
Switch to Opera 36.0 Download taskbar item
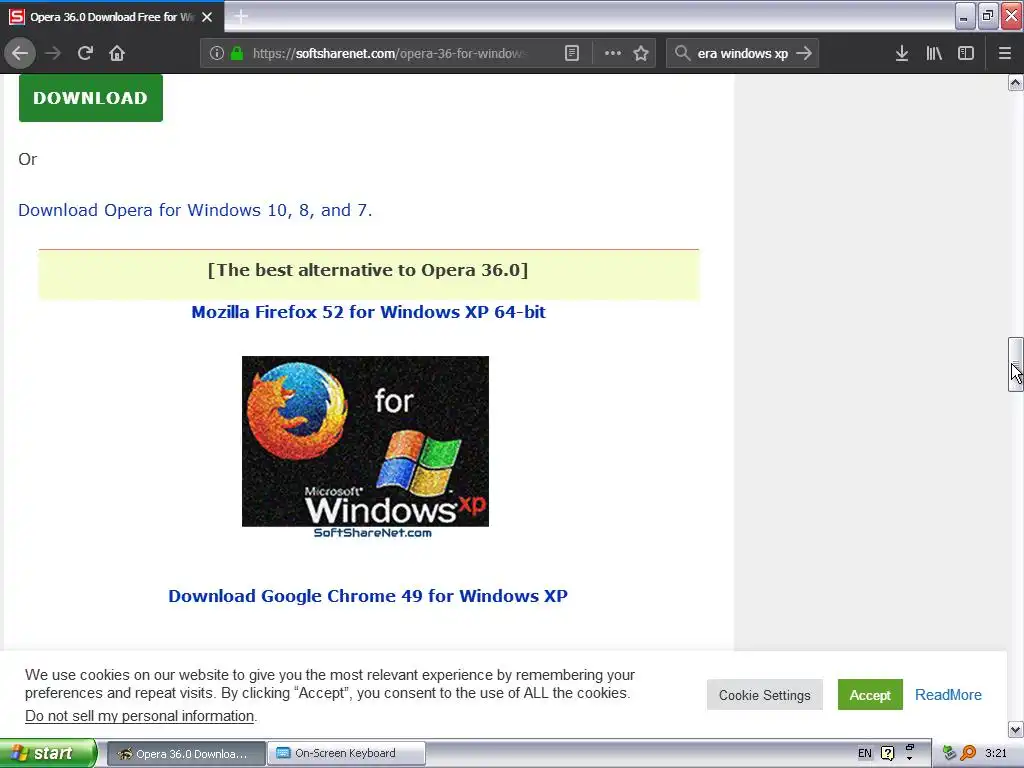point(185,754)
